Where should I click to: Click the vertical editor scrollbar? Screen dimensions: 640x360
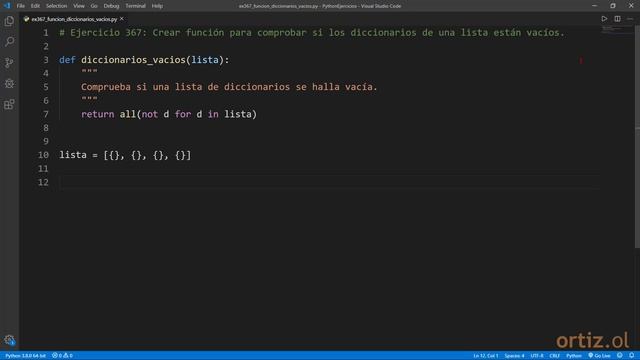tap(637, 137)
